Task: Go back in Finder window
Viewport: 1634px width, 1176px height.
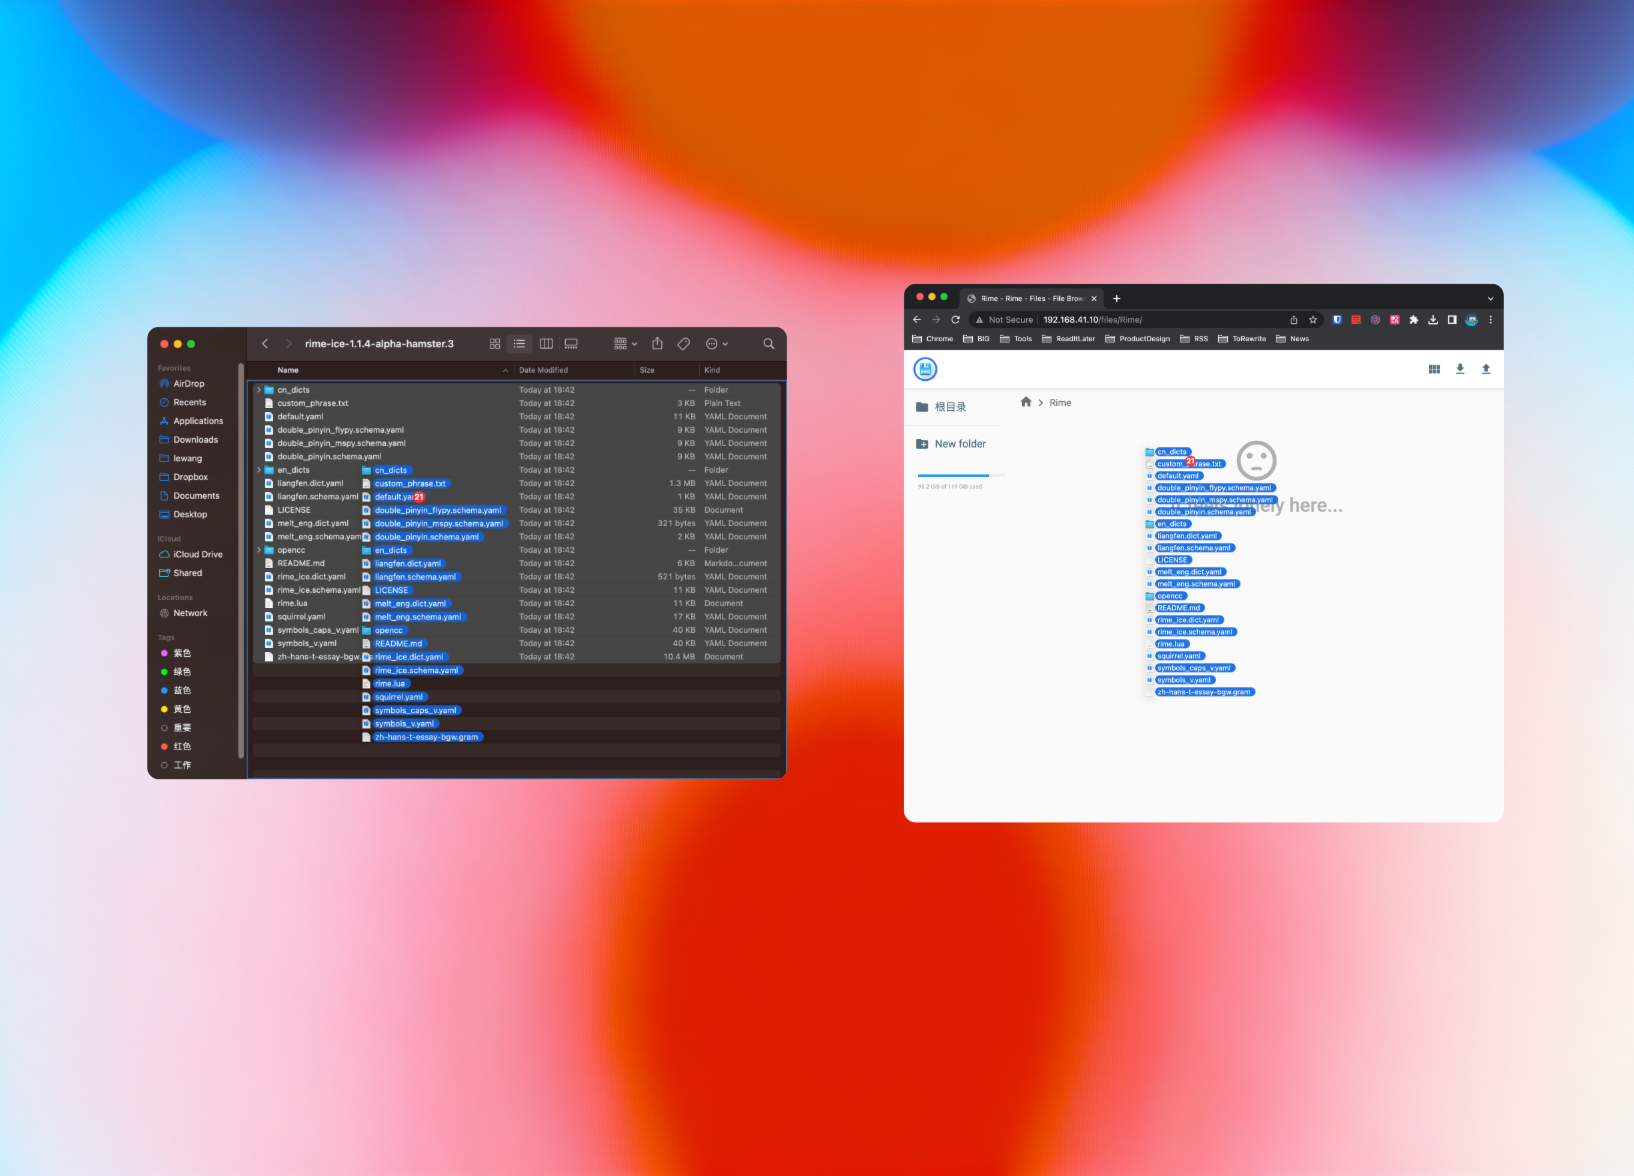Action: [x=265, y=344]
